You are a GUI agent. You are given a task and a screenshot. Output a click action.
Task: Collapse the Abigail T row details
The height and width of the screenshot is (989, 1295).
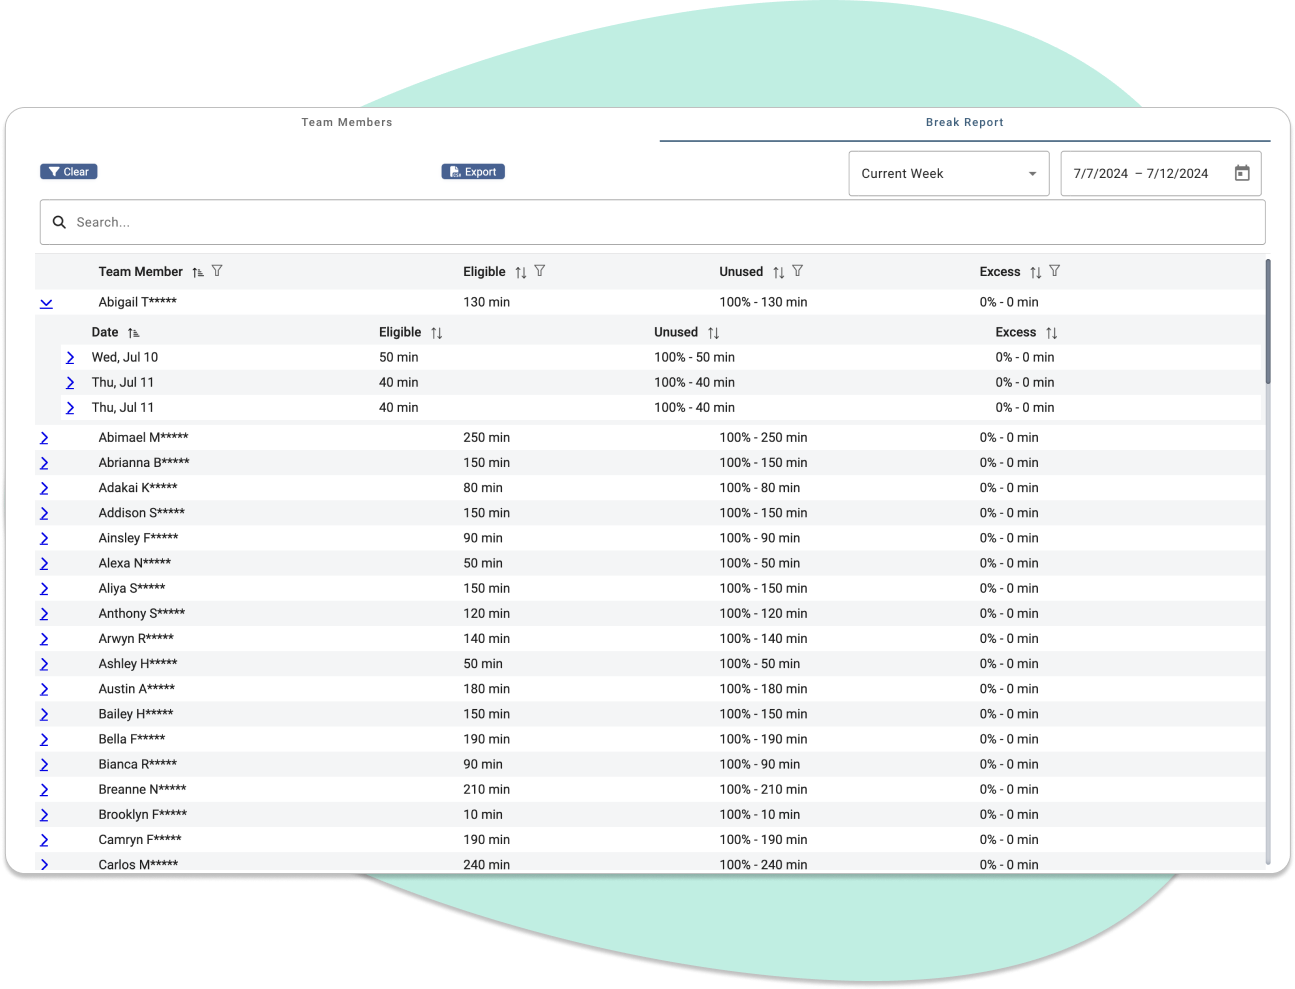tap(46, 302)
